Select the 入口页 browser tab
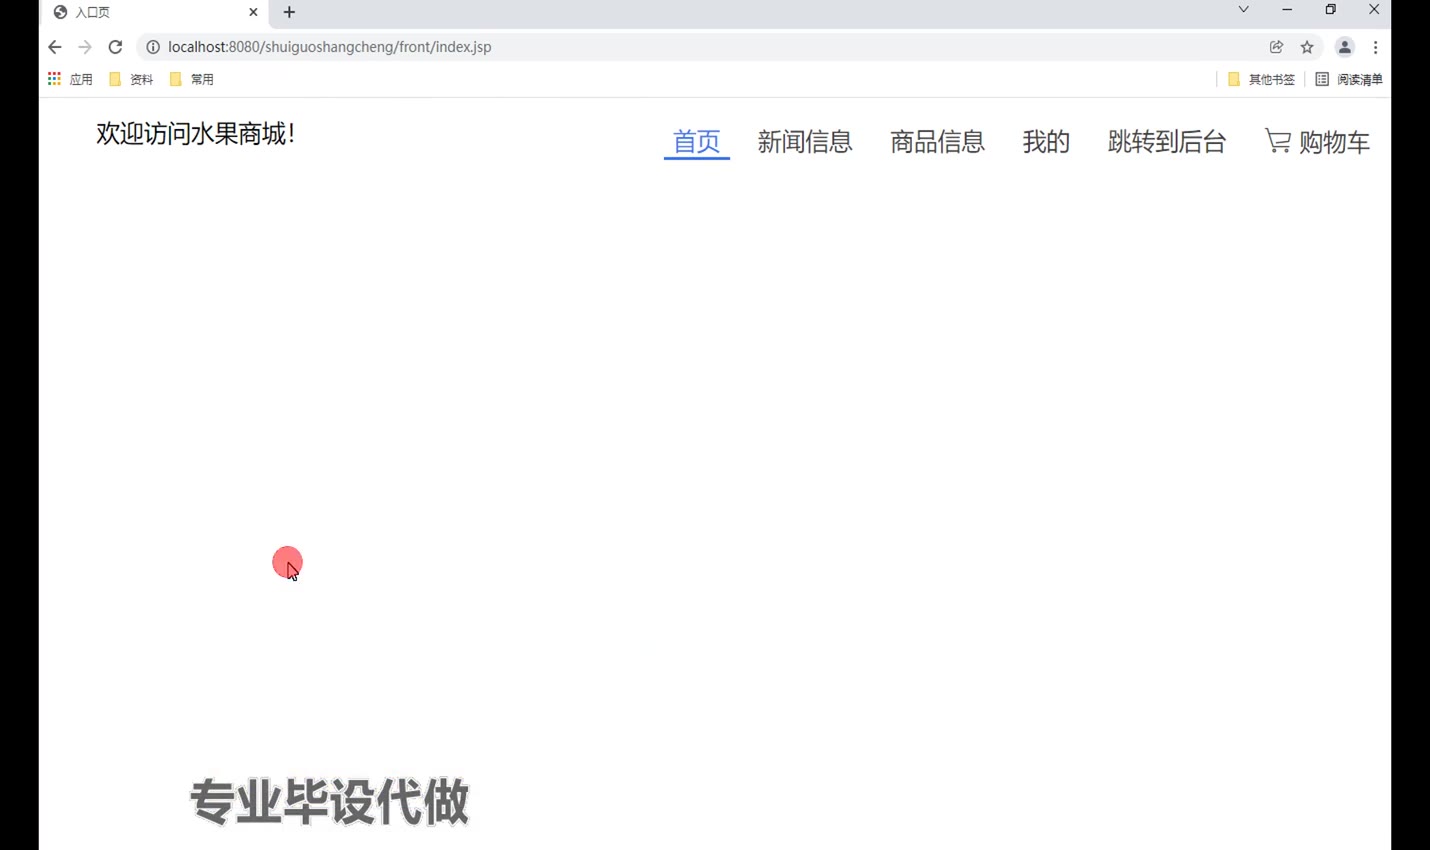 point(155,13)
